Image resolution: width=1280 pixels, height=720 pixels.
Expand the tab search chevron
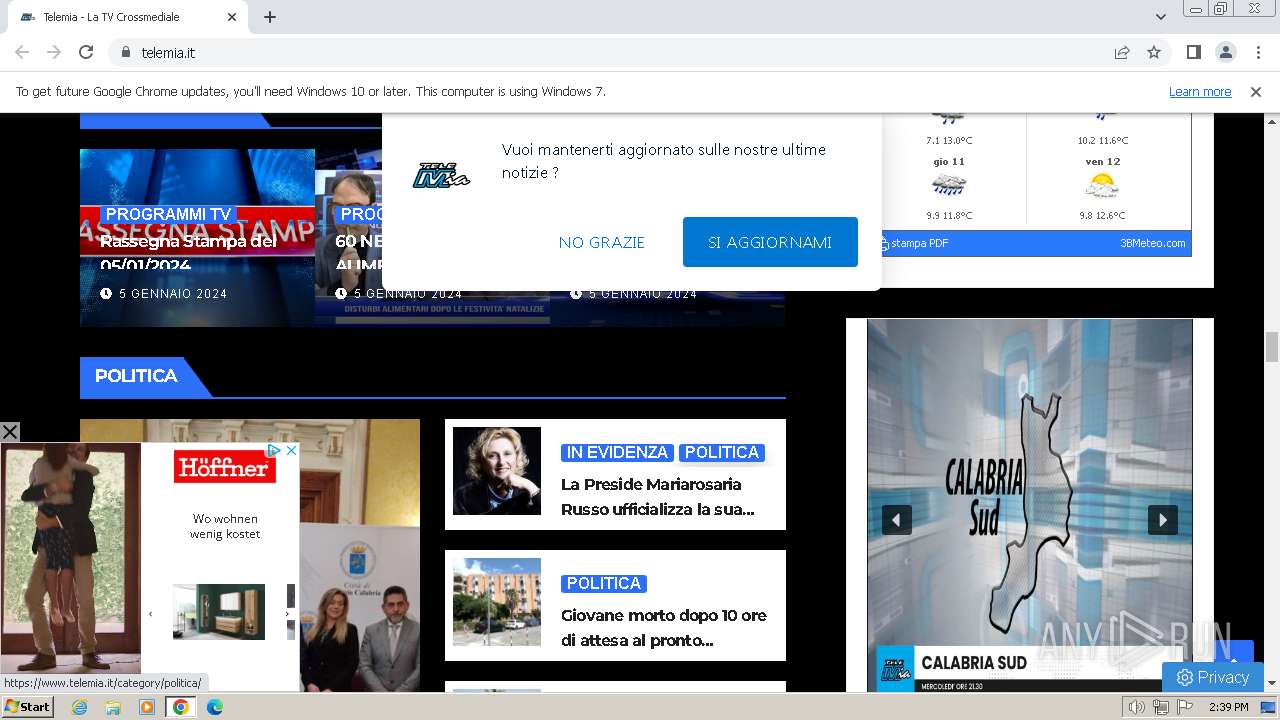(1161, 17)
